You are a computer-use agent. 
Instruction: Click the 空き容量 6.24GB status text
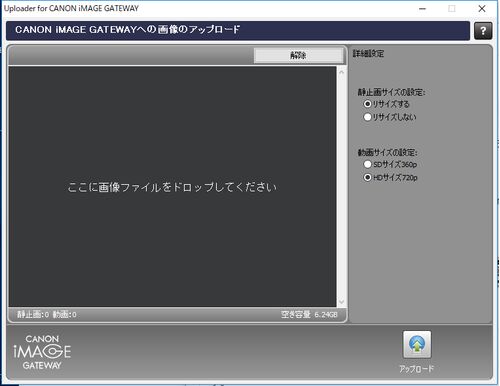click(x=309, y=314)
